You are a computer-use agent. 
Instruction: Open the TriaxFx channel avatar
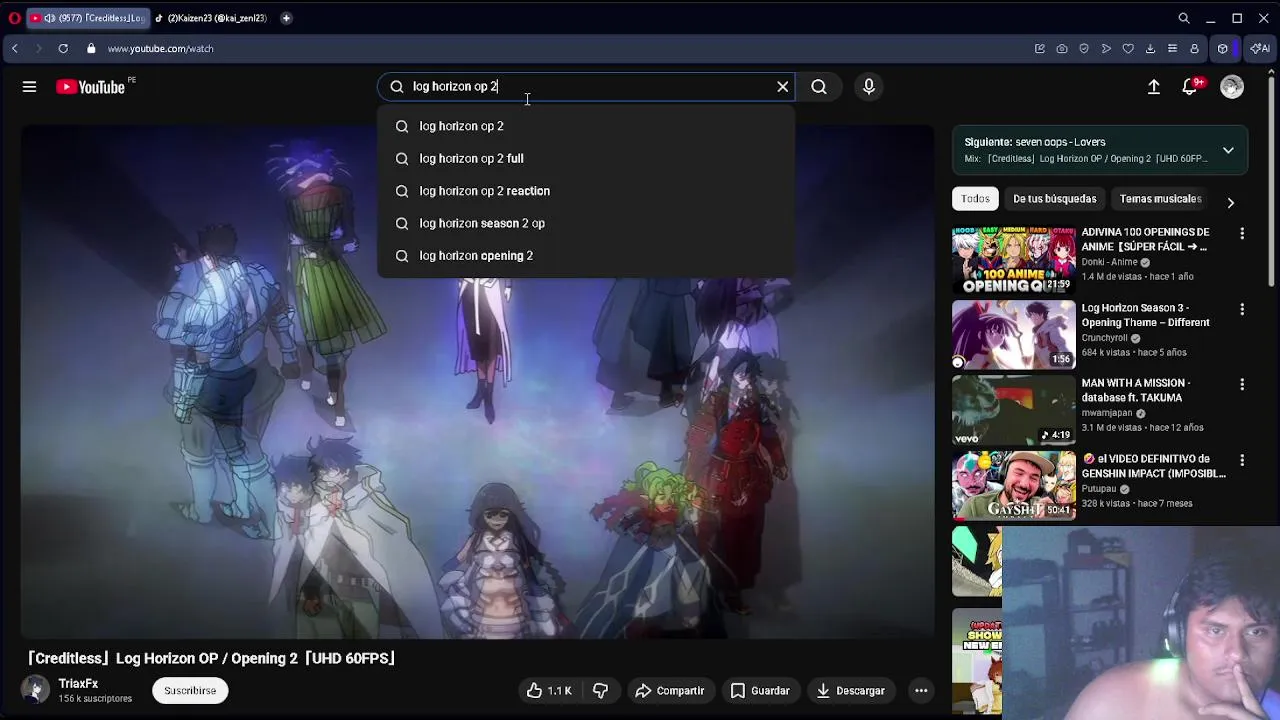tap(35, 689)
